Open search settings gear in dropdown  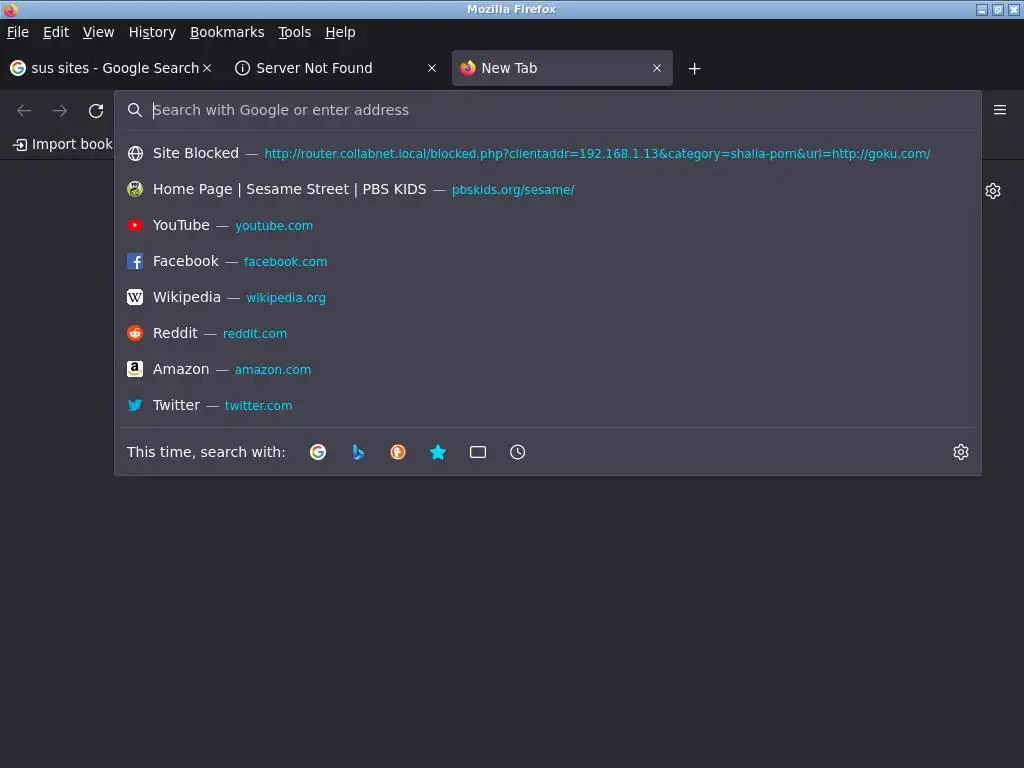961,452
